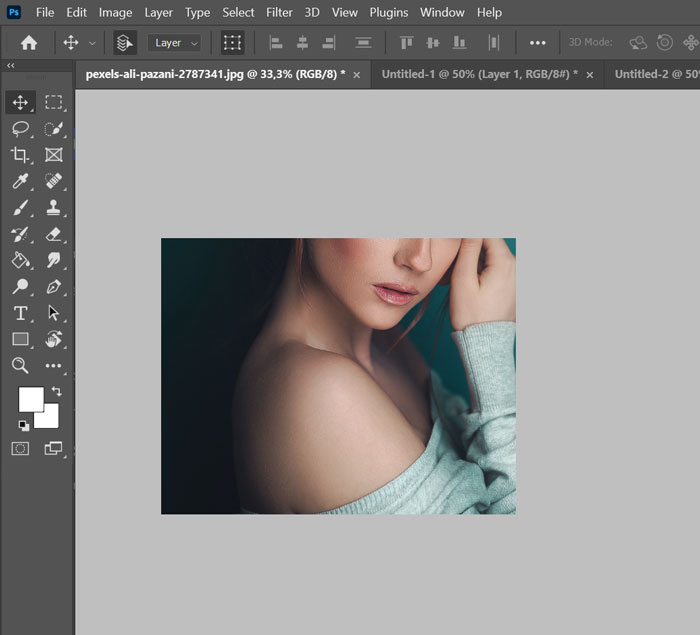This screenshot has height=635, width=700.
Task: Select the Crop tool
Action: tap(20, 155)
